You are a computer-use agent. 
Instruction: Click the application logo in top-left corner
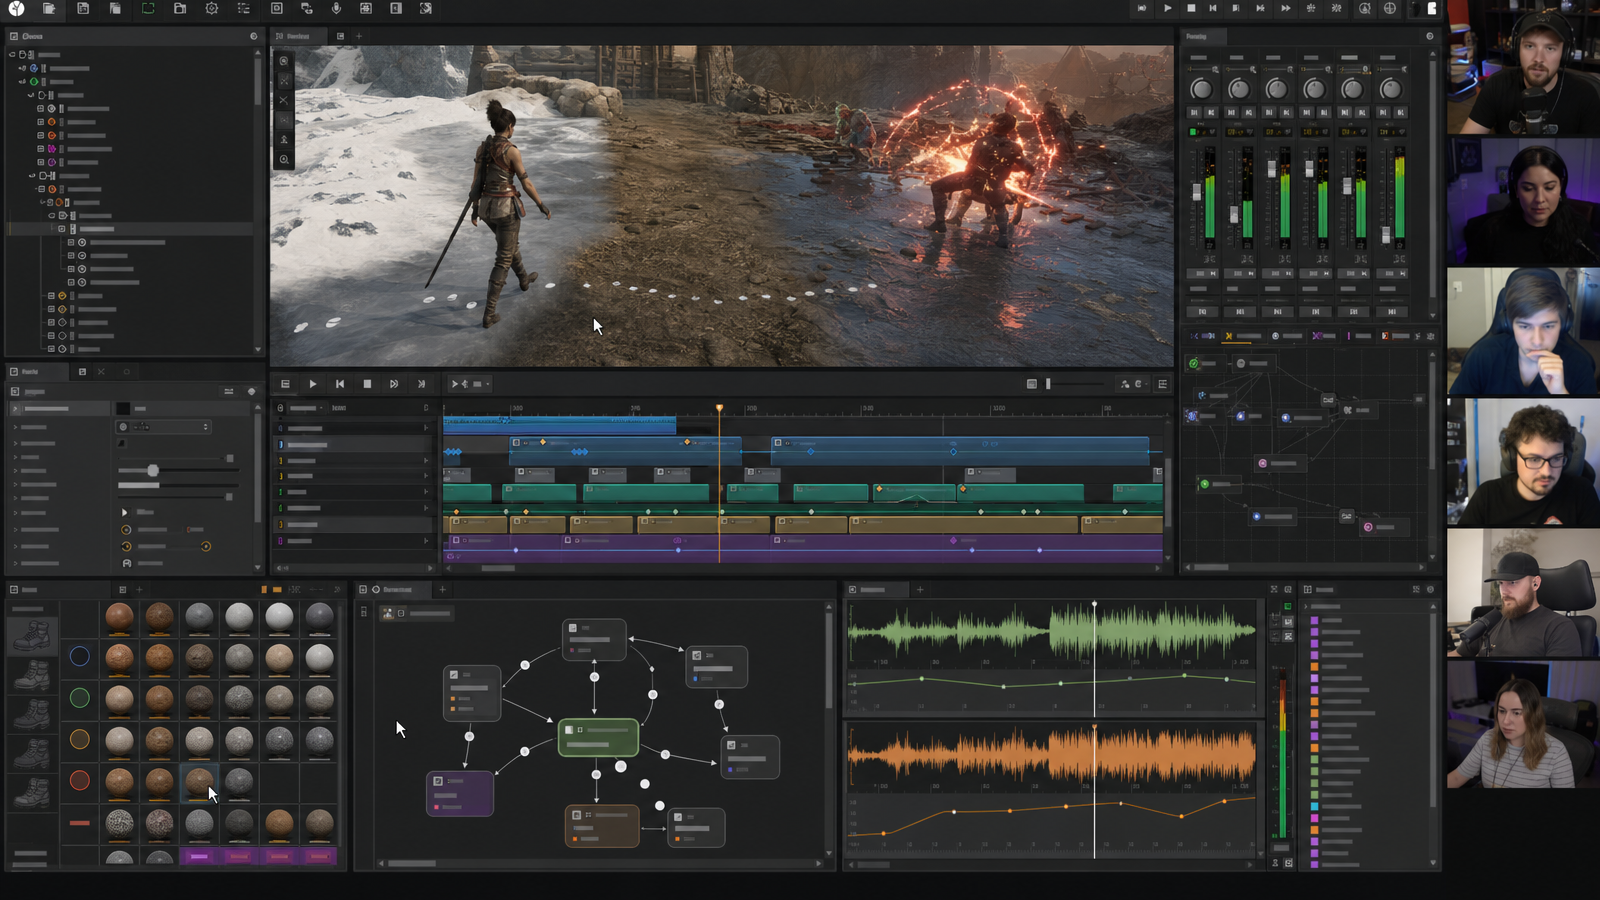click(x=16, y=9)
